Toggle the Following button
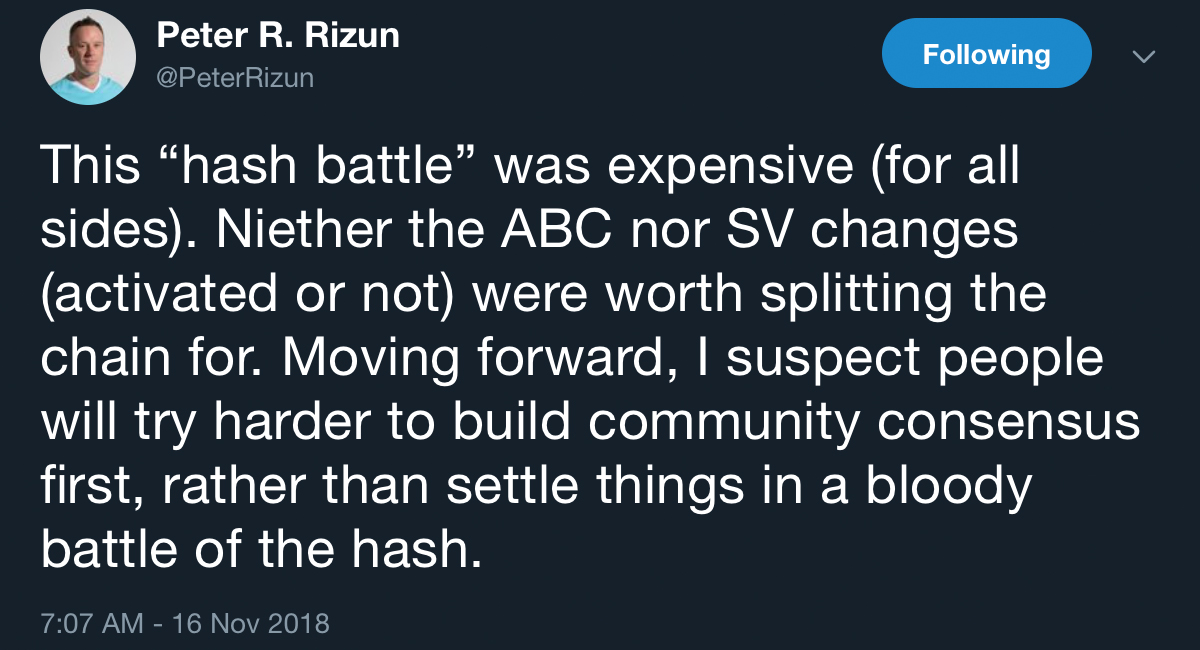1200x650 pixels. coord(986,54)
